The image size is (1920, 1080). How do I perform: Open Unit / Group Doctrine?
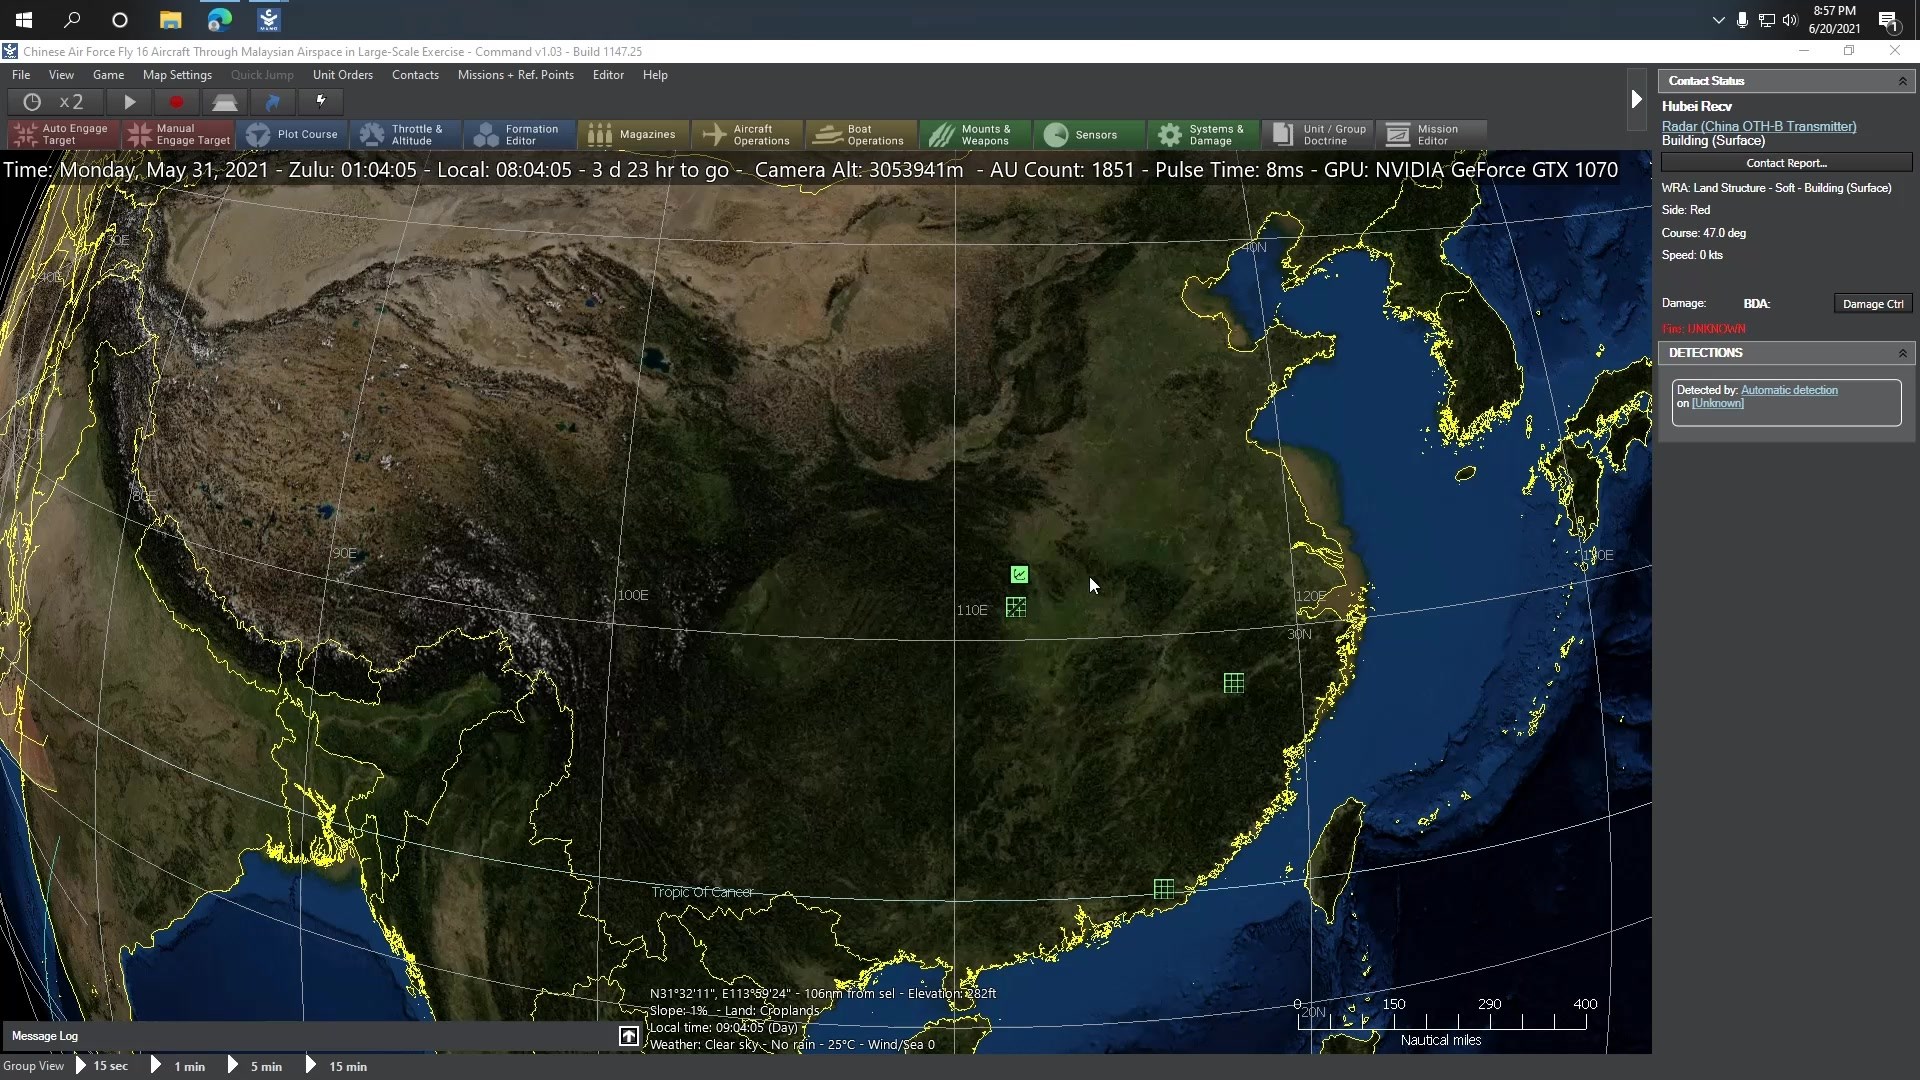tap(1318, 135)
